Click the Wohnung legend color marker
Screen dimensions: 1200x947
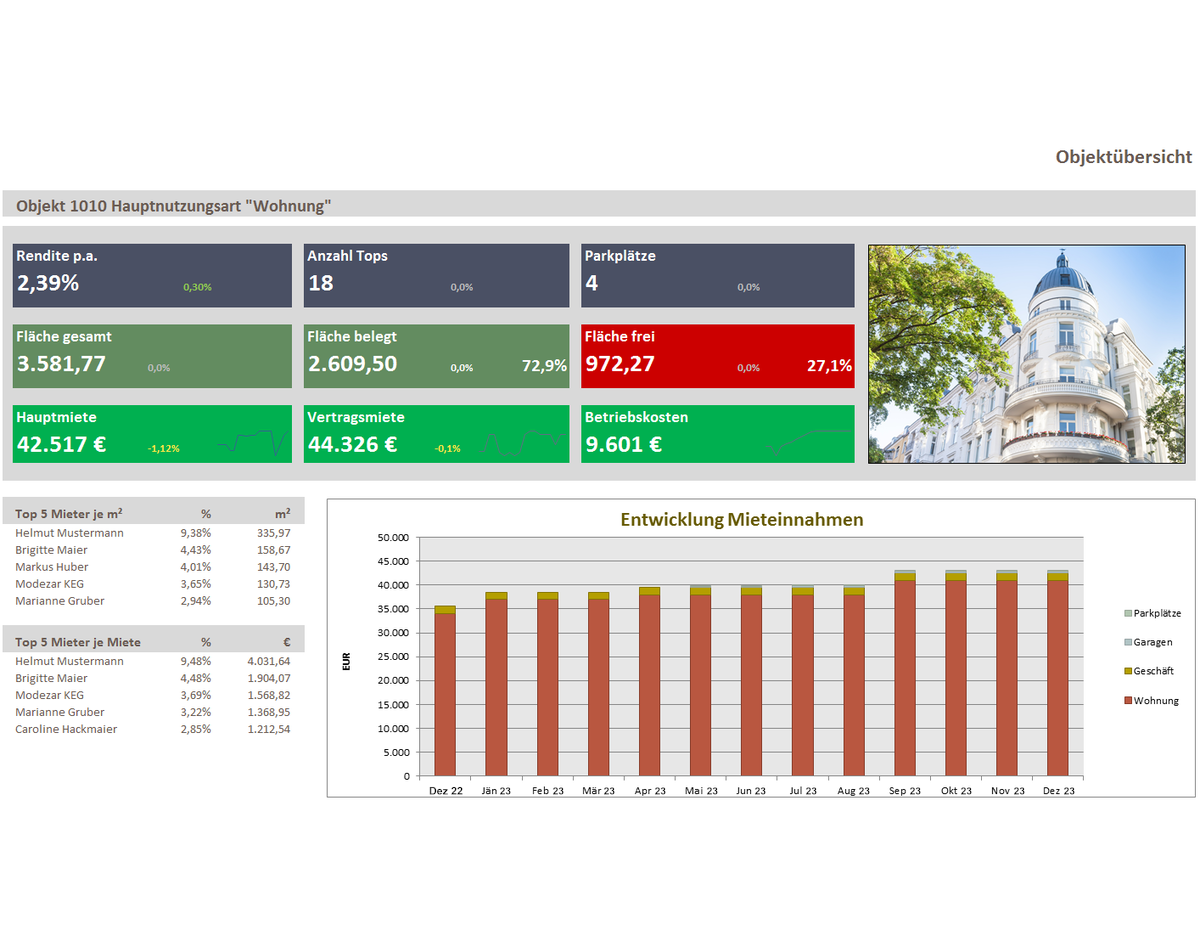1128,701
